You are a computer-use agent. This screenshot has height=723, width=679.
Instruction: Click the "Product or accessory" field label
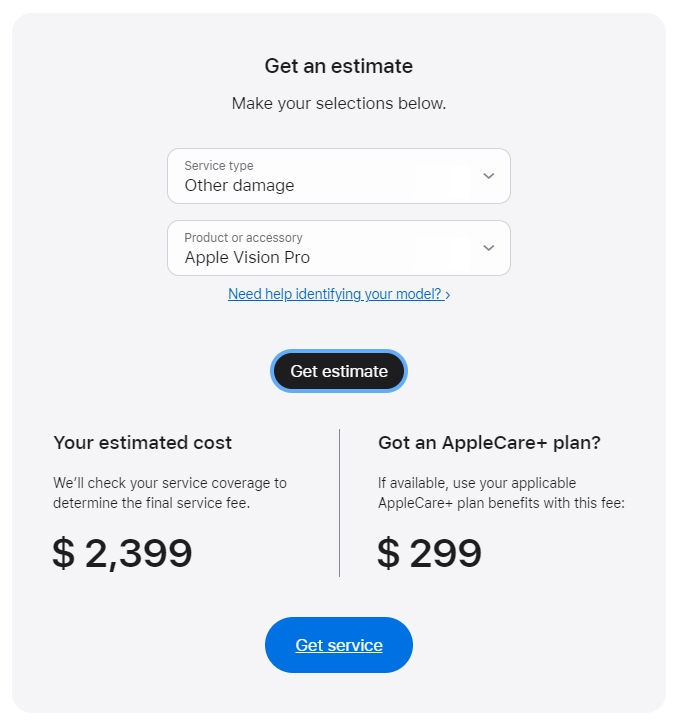[x=243, y=238]
